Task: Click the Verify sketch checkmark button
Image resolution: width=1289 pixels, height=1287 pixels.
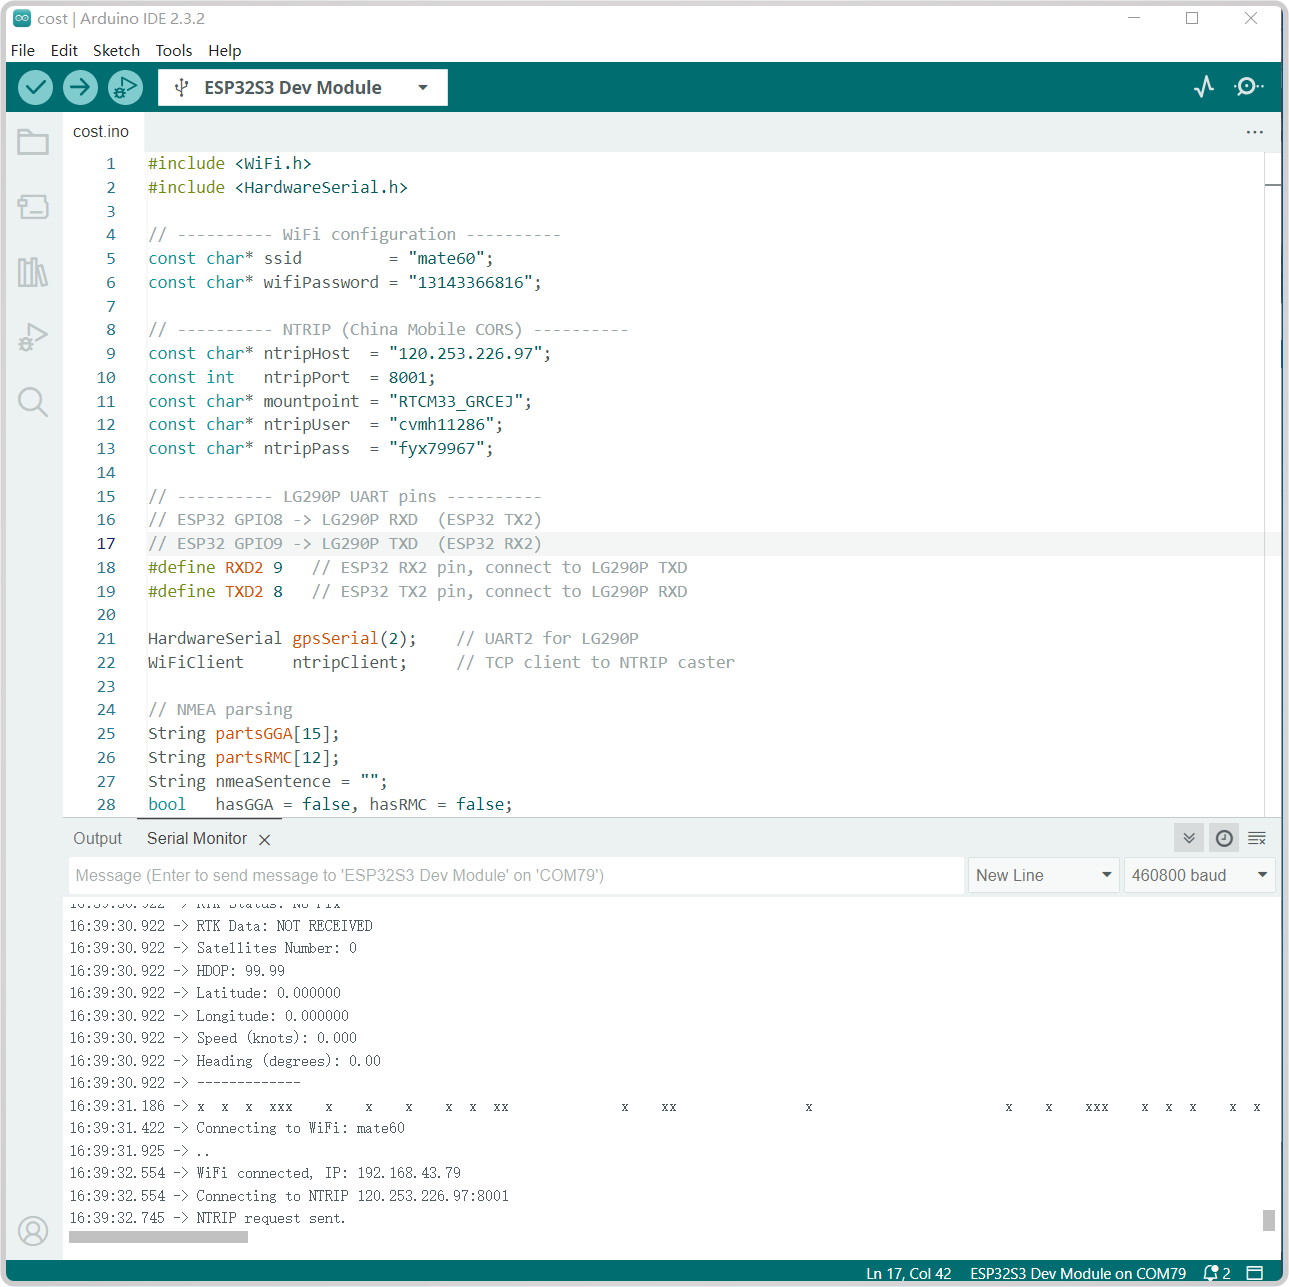Action: [x=35, y=88]
